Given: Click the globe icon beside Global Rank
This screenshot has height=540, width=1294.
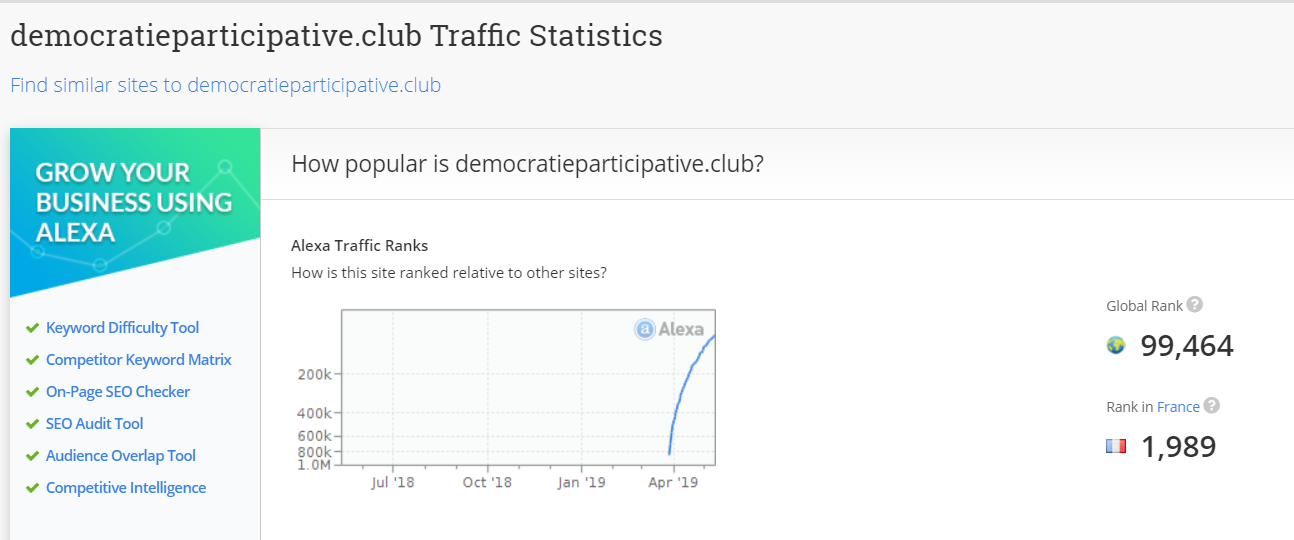Looking at the screenshot, I should click(1116, 346).
